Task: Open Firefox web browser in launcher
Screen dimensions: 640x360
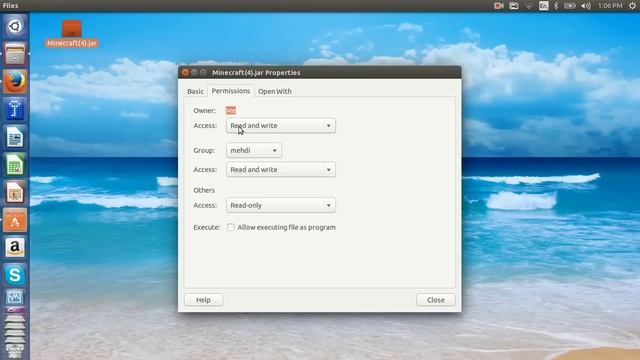Action: [15, 81]
